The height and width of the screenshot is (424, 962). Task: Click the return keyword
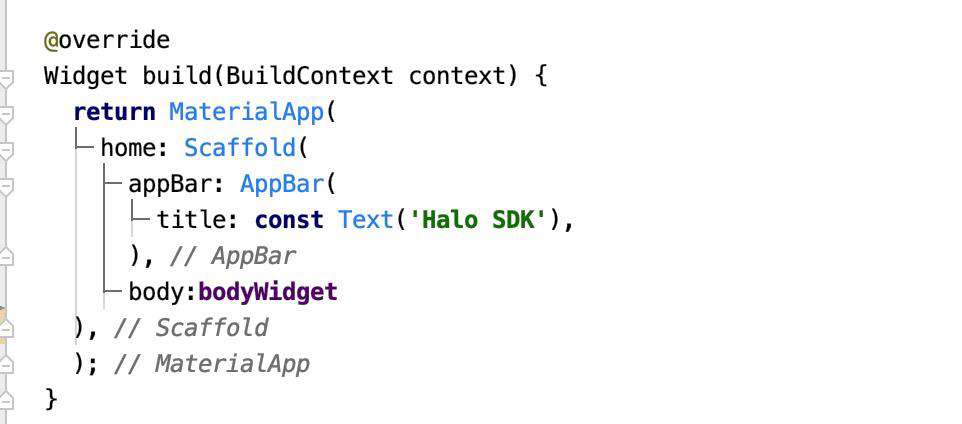pyautogui.click(x=114, y=112)
